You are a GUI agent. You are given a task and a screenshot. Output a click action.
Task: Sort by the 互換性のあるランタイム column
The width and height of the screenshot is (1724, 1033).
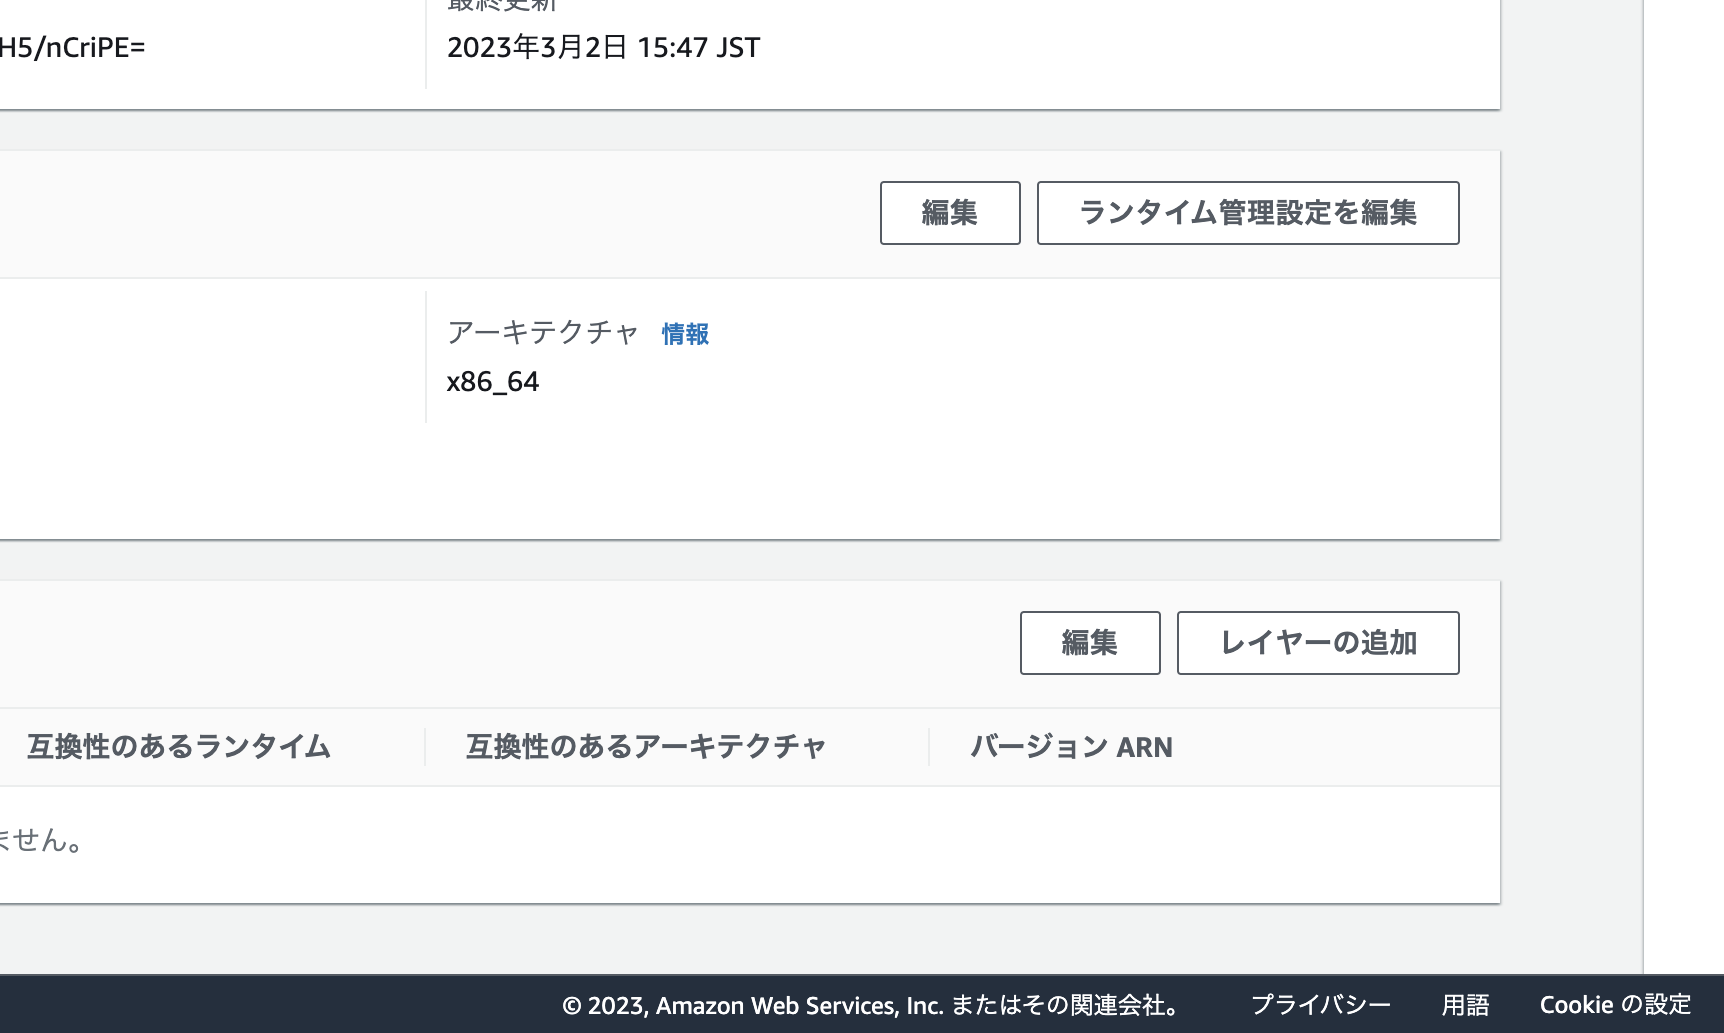[x=178, y=746]
